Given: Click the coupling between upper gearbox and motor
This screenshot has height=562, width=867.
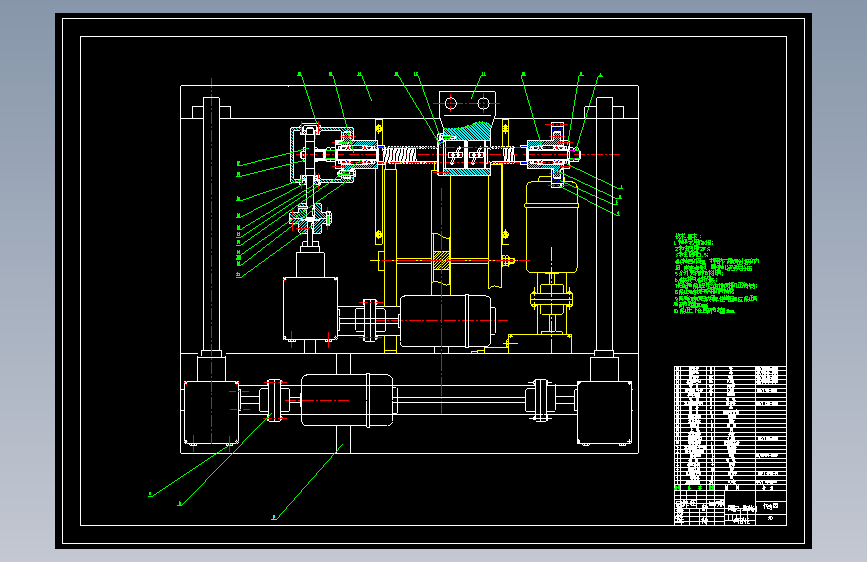Looking at the screenshot, I should (369, 320).
